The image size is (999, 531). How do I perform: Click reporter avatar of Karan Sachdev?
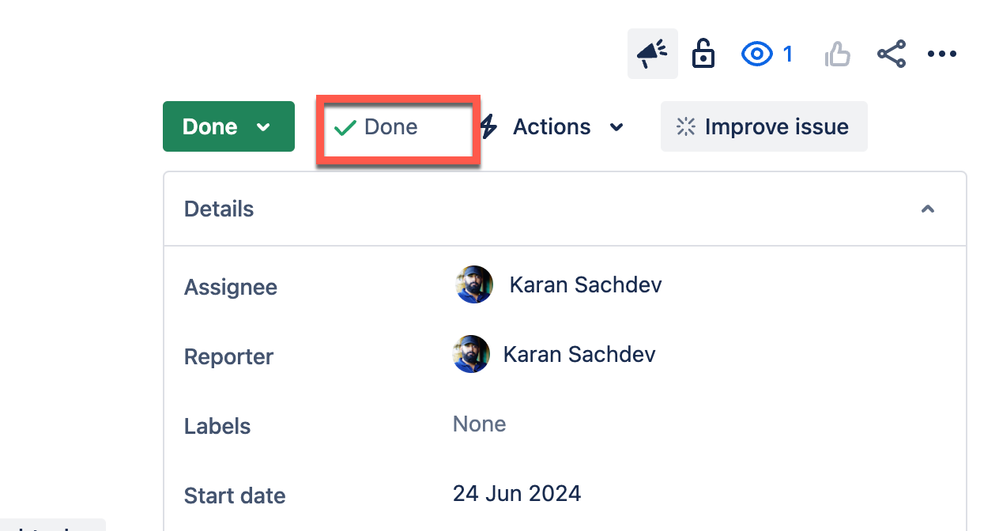coord(471,354)
